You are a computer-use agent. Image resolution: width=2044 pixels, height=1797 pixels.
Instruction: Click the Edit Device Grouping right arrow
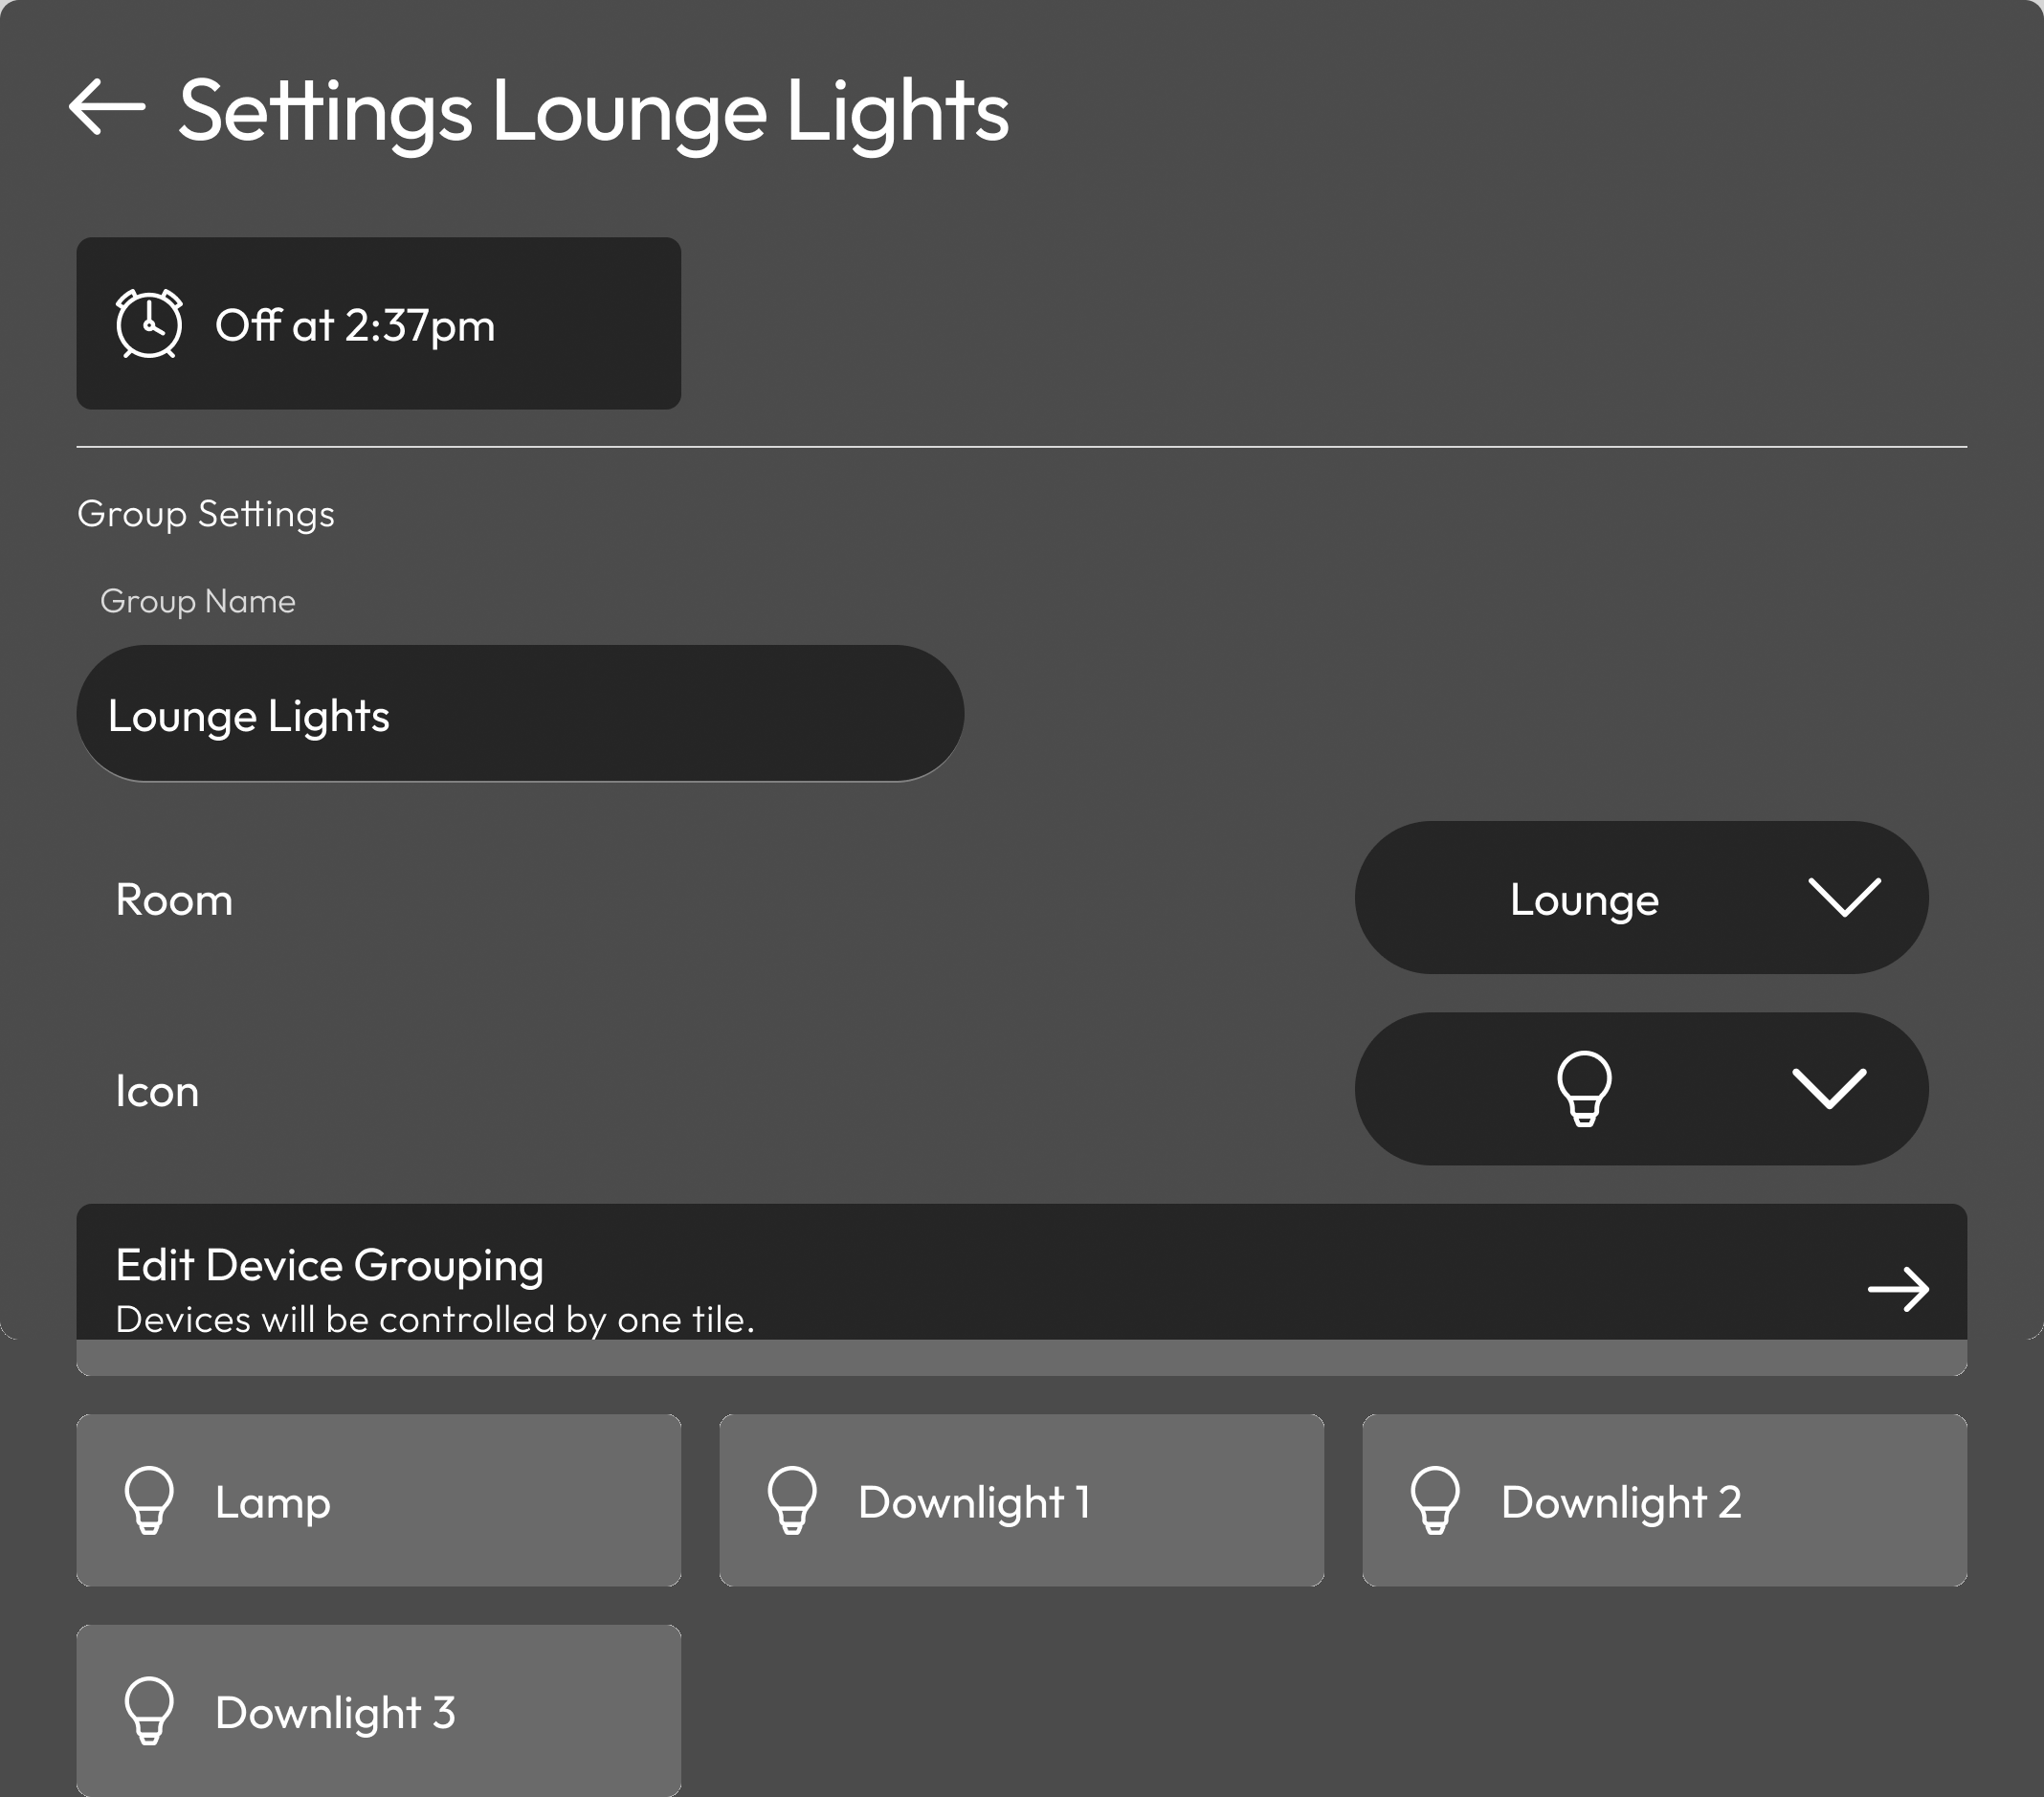coord(1897,1289)
